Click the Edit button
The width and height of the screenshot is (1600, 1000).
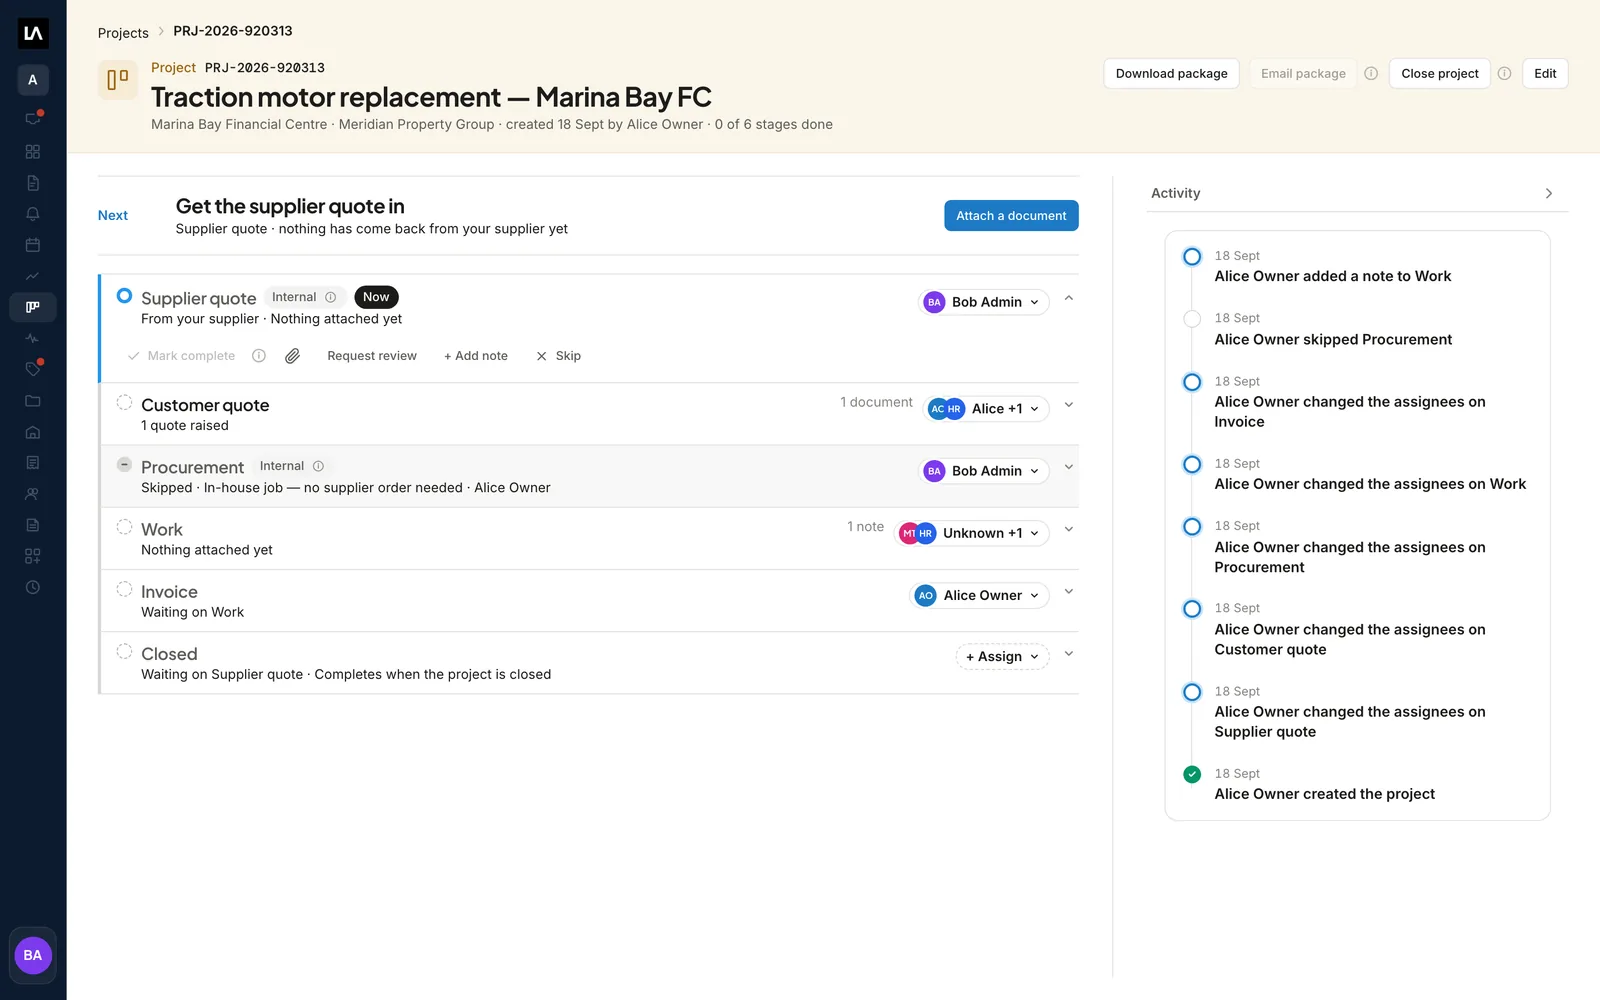point(1545,73)
